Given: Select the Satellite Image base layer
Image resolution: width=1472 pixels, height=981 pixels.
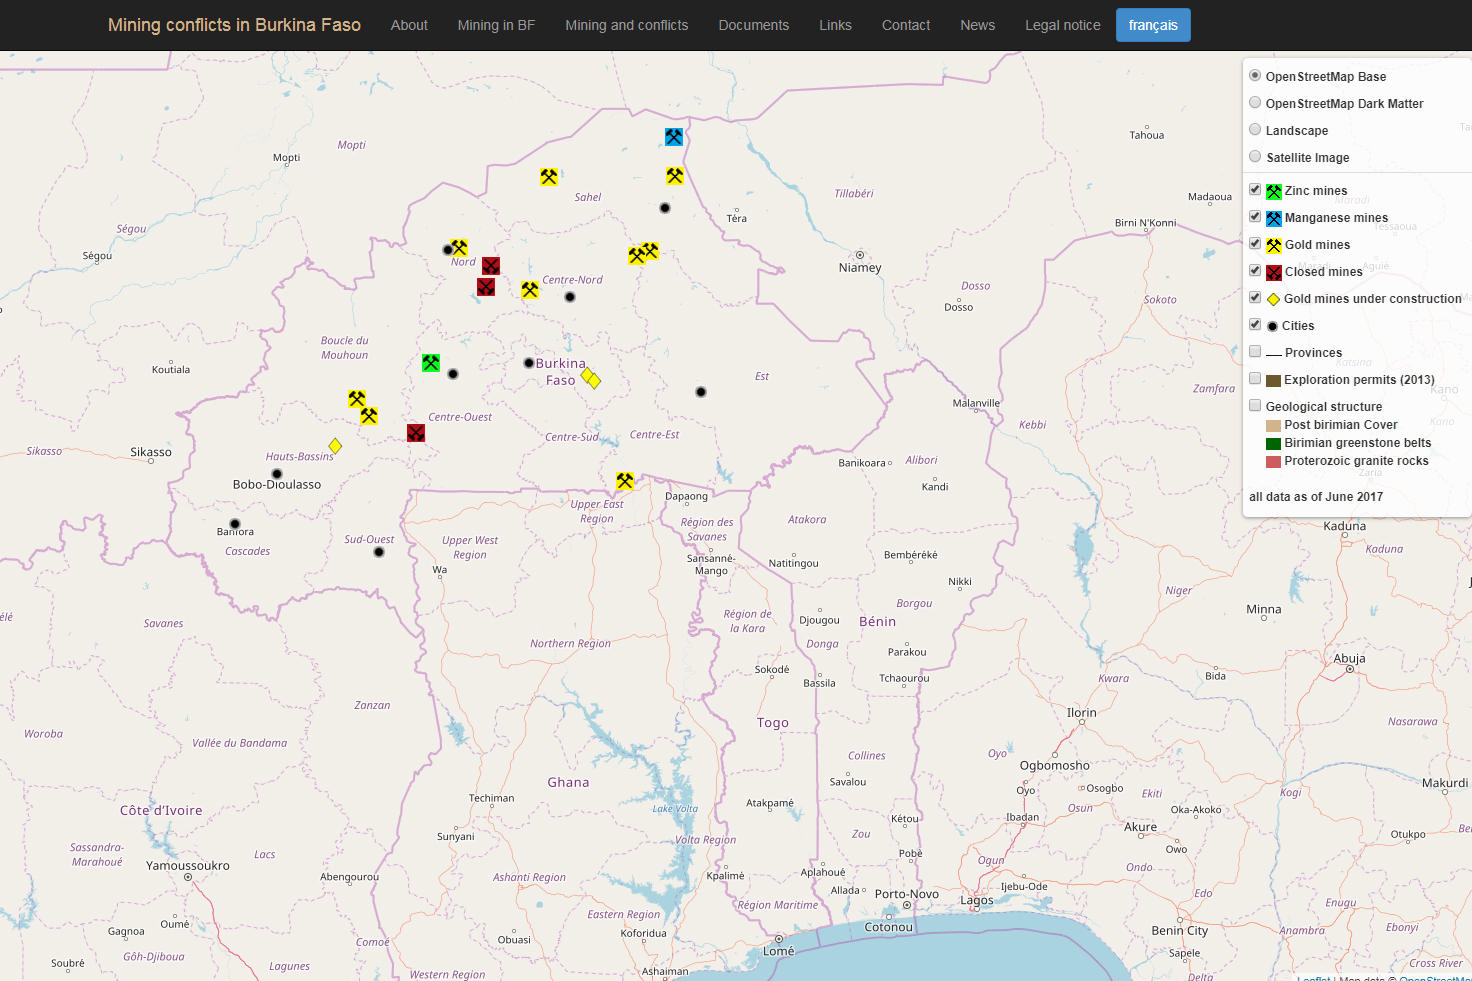Looking at the screenshot, I should pos(1255,157).
